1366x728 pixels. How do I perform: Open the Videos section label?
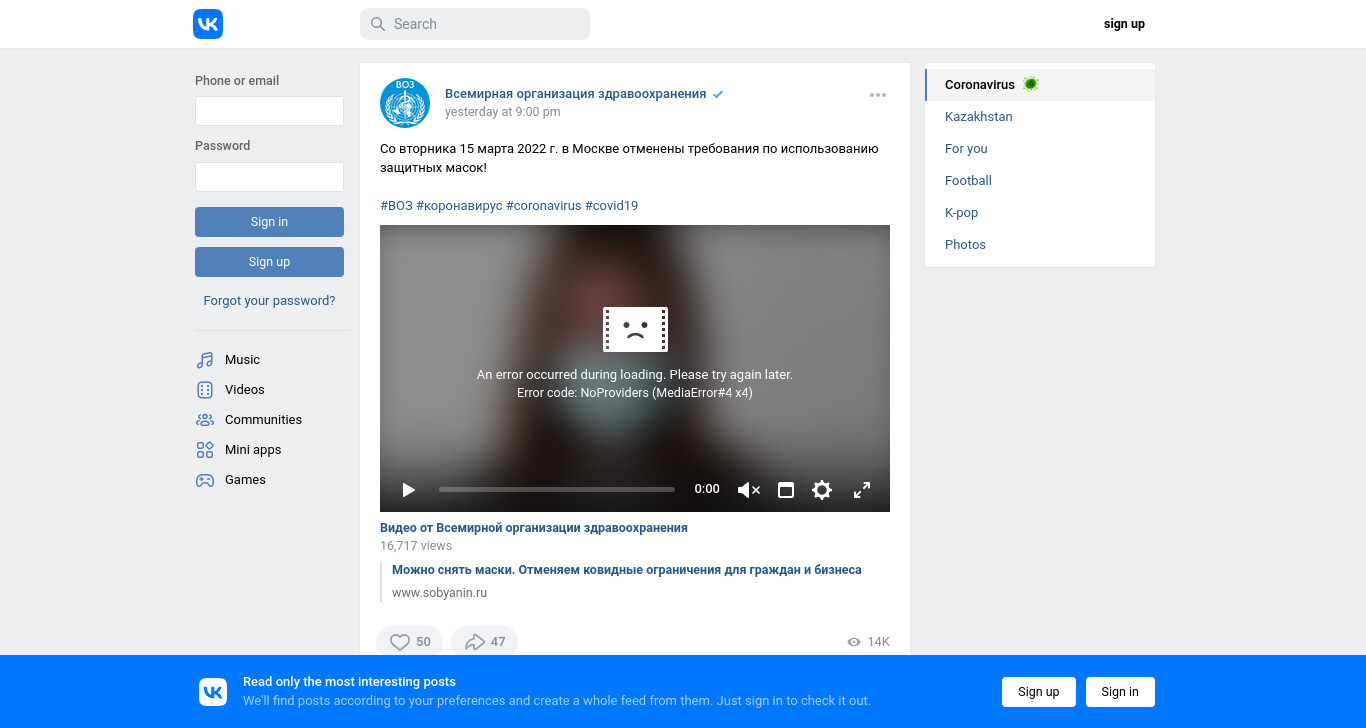pos(245,390)
